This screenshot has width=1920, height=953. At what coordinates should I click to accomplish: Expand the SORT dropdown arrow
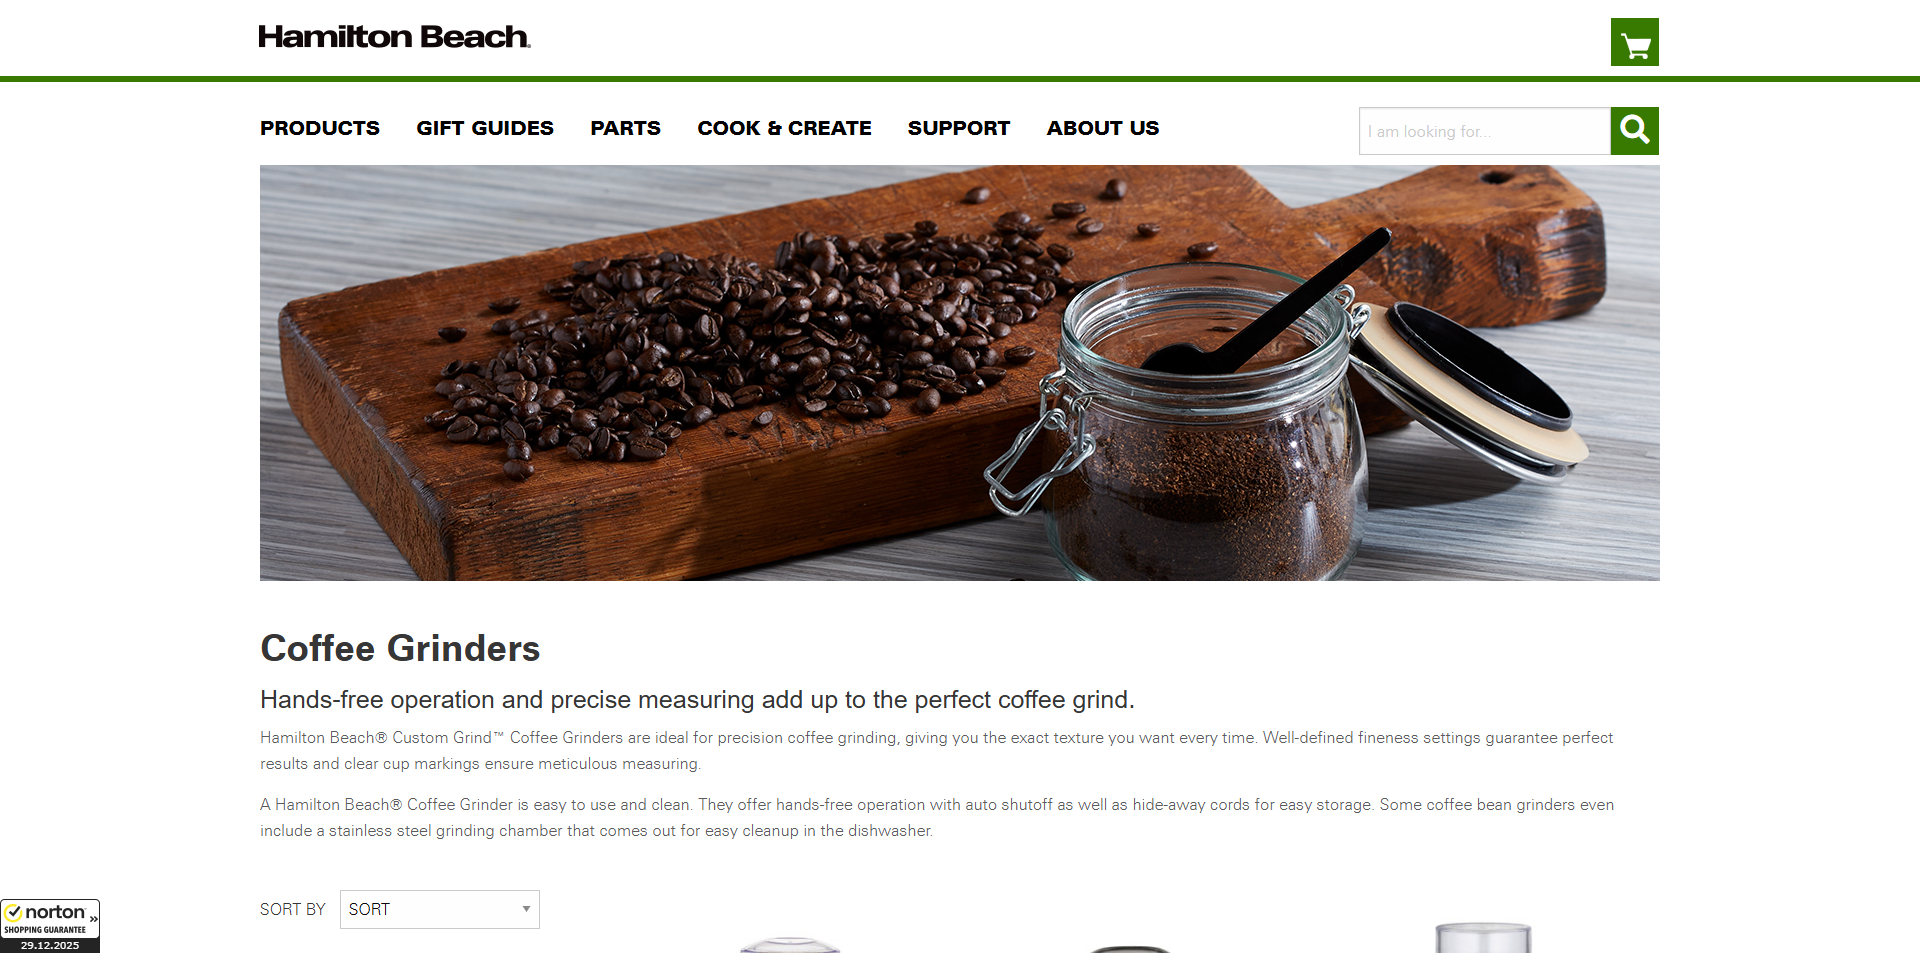(x=526, y=909)
